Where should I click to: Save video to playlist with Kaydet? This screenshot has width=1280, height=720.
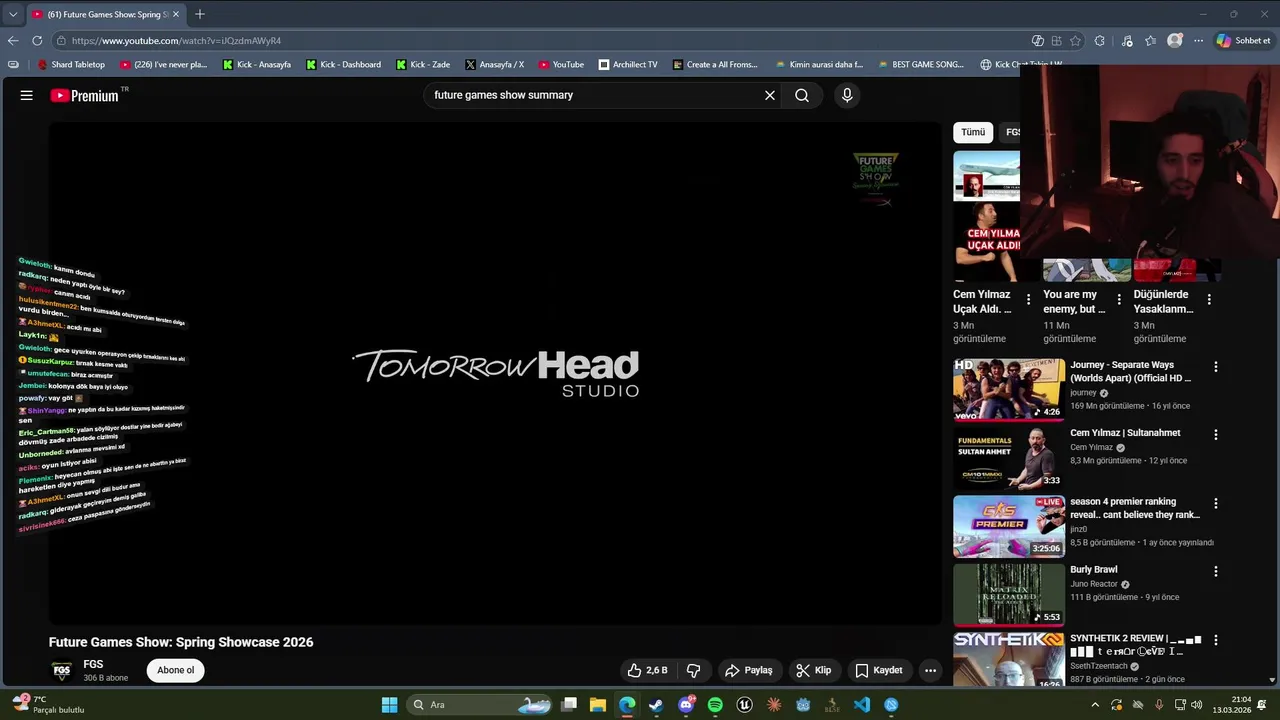(879, 670)
